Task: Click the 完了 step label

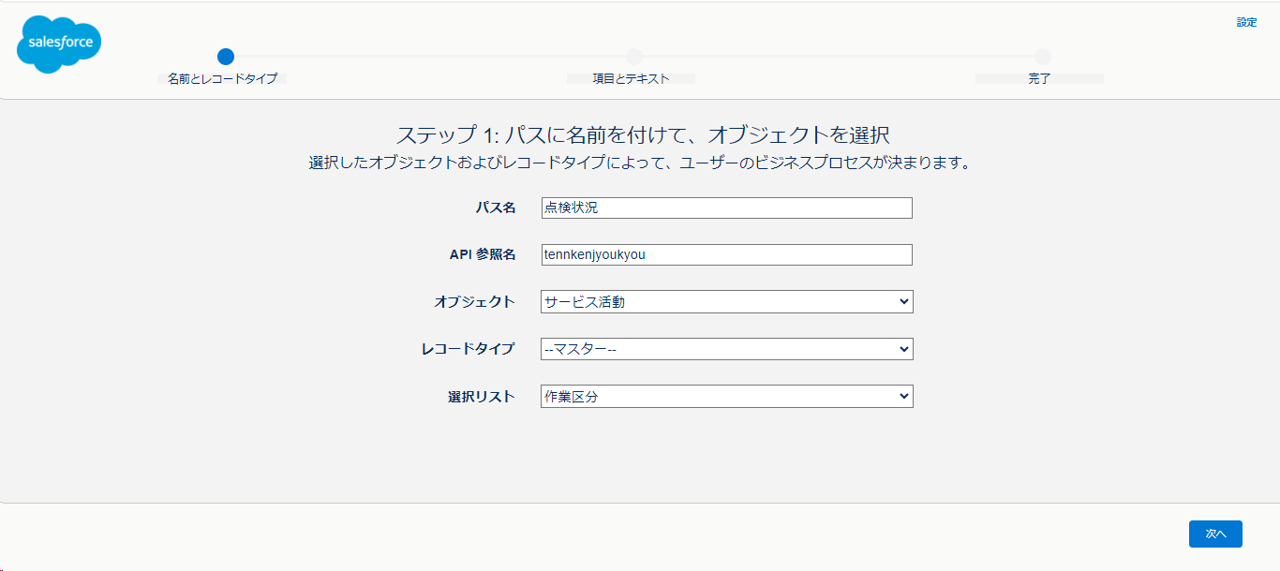Action: 1039,78
